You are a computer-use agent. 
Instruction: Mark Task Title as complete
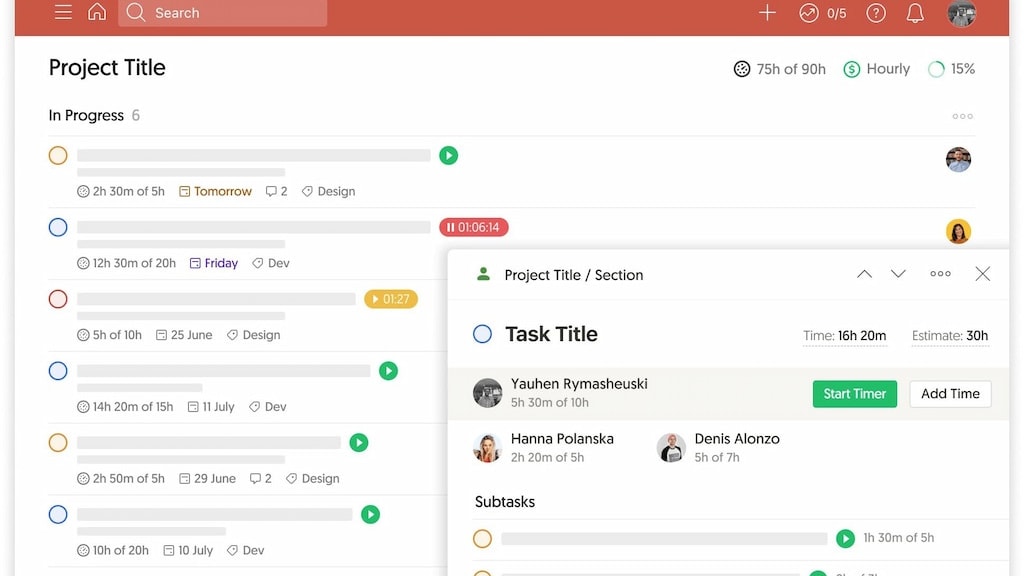[x=483, y=334]
